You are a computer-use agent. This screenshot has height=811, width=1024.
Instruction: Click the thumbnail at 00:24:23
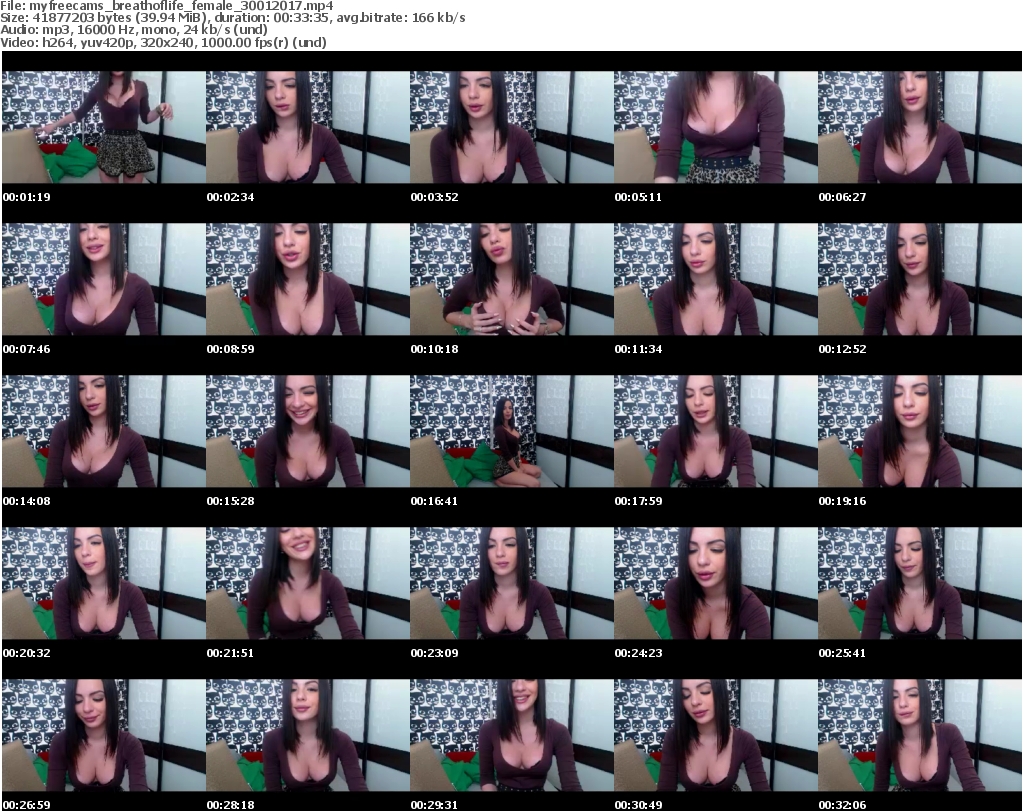click(x=716, y=584)
